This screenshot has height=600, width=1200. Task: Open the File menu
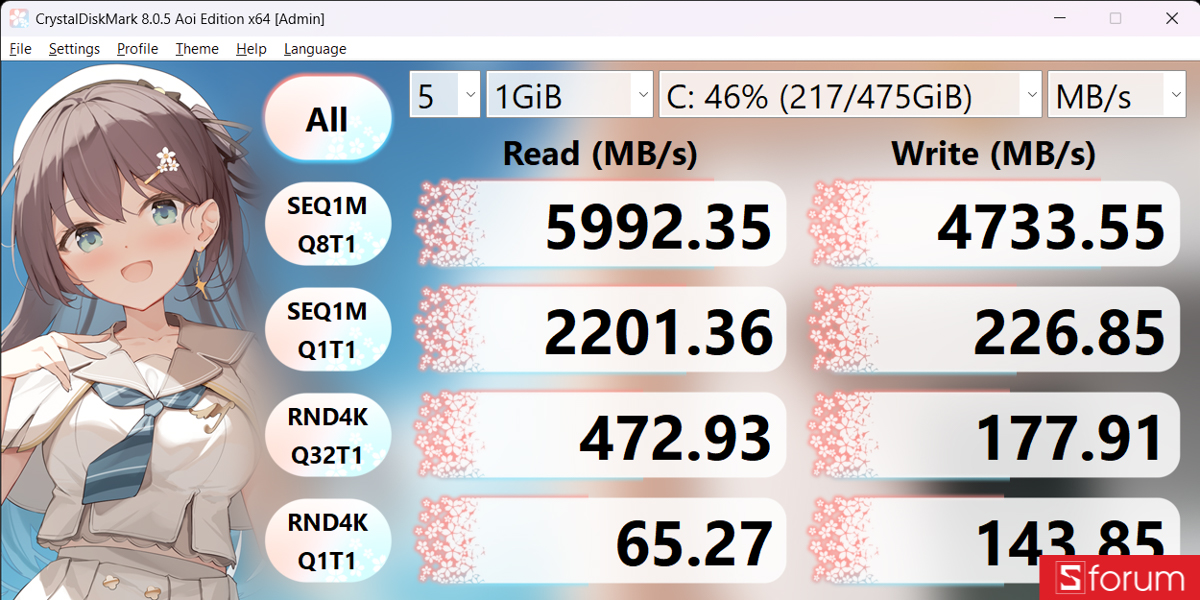[20, 49]
